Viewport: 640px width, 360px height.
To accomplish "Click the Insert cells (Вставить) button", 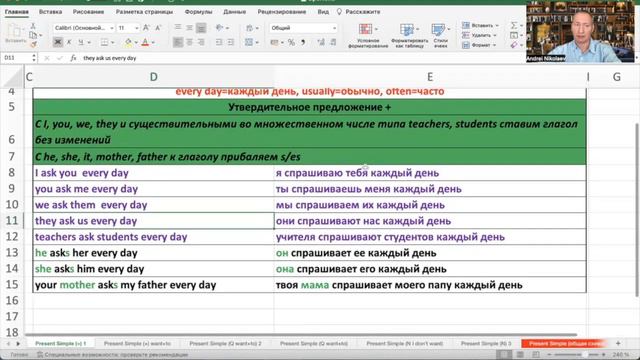I will click(480, 25).
